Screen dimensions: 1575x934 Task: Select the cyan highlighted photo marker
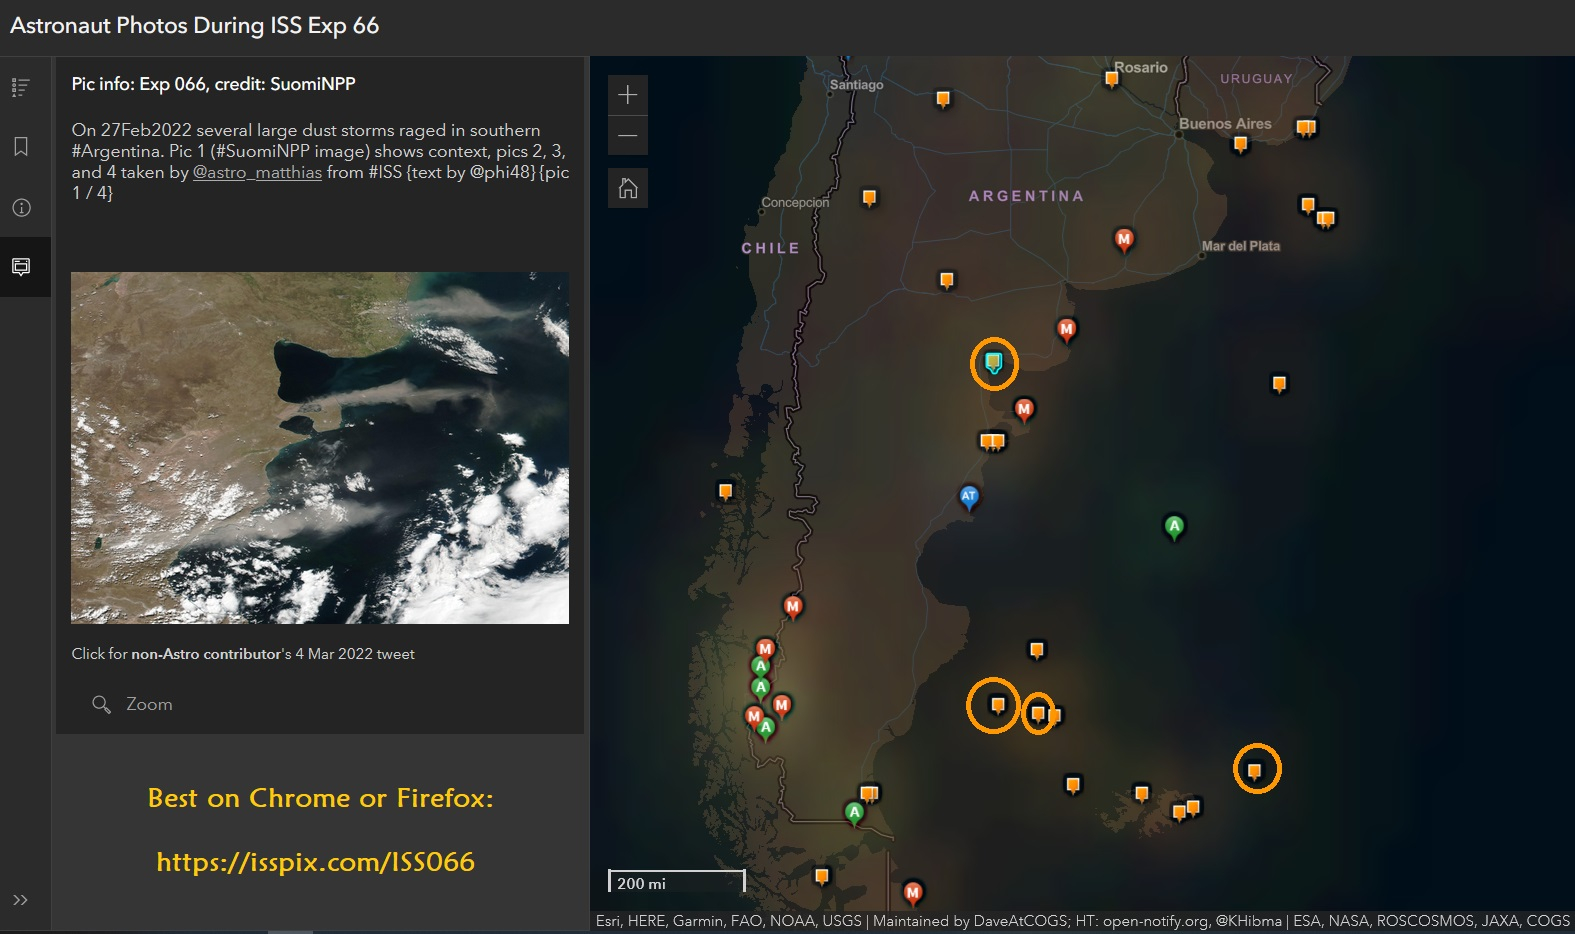[993, 362]
